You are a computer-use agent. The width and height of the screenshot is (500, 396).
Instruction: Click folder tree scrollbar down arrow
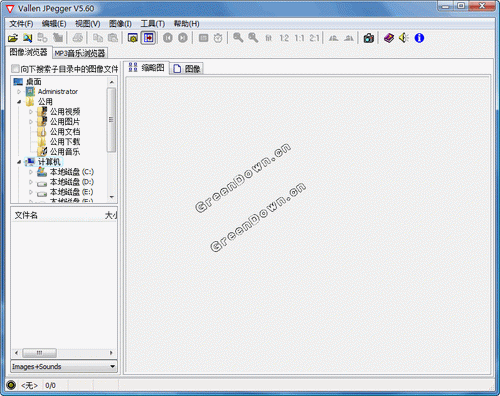(x=112, y=197)
